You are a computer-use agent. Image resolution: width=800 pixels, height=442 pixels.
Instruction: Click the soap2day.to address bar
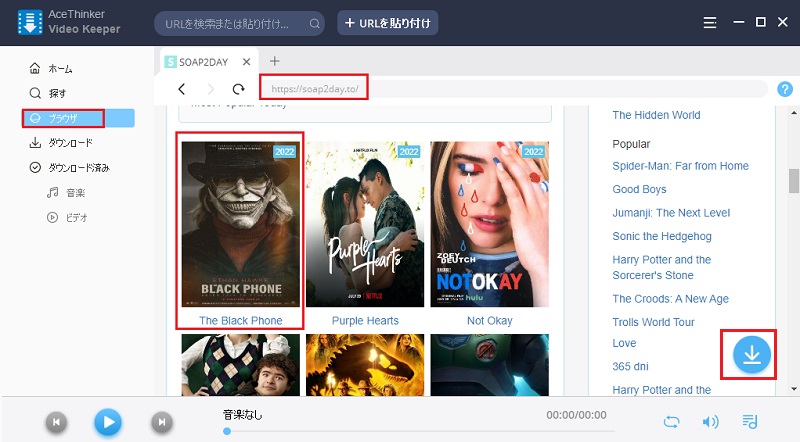513,89
